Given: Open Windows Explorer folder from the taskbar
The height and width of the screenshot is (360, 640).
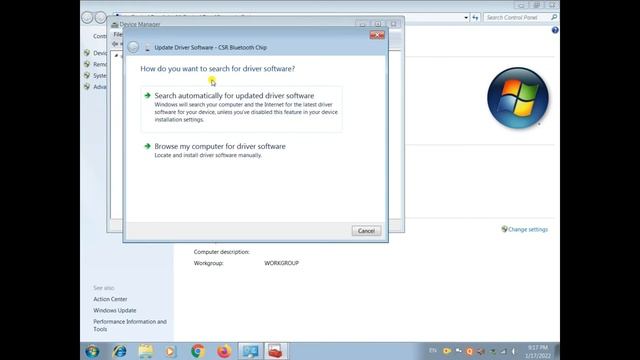Looking at the screenshot, I should point(145,351).
